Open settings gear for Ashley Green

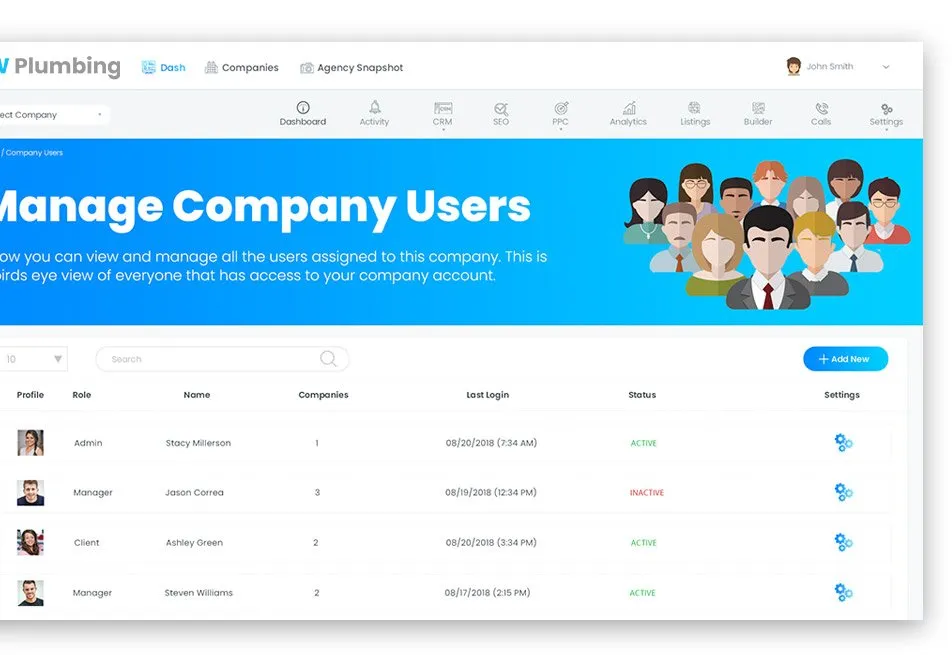pyautogui.click(x=843, y=542)
